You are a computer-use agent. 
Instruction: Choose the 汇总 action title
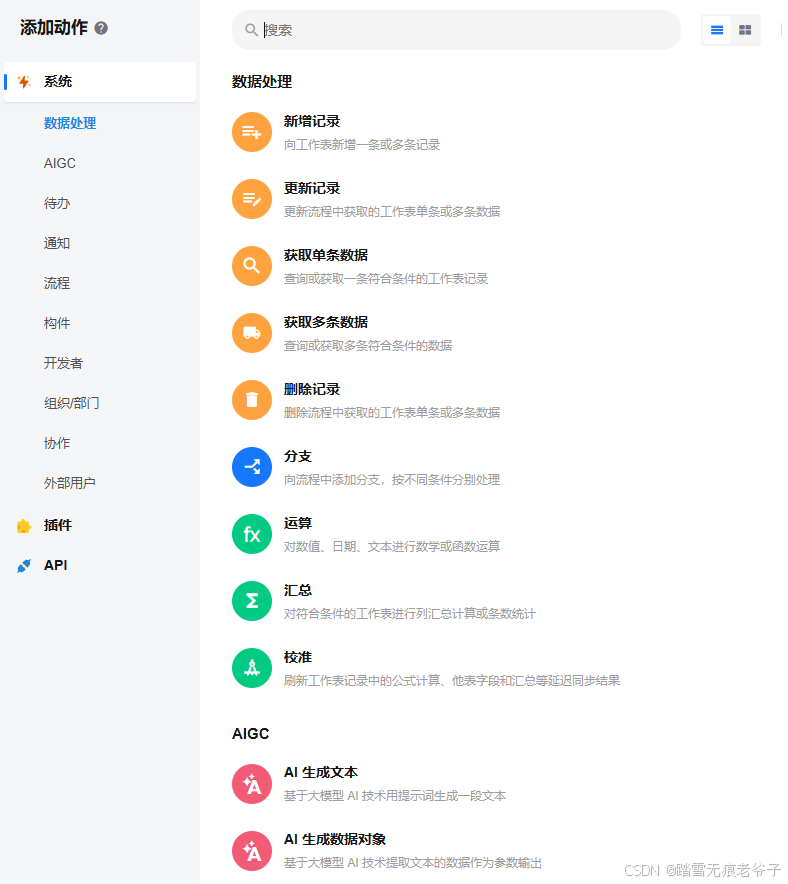(x=298, y=590)
